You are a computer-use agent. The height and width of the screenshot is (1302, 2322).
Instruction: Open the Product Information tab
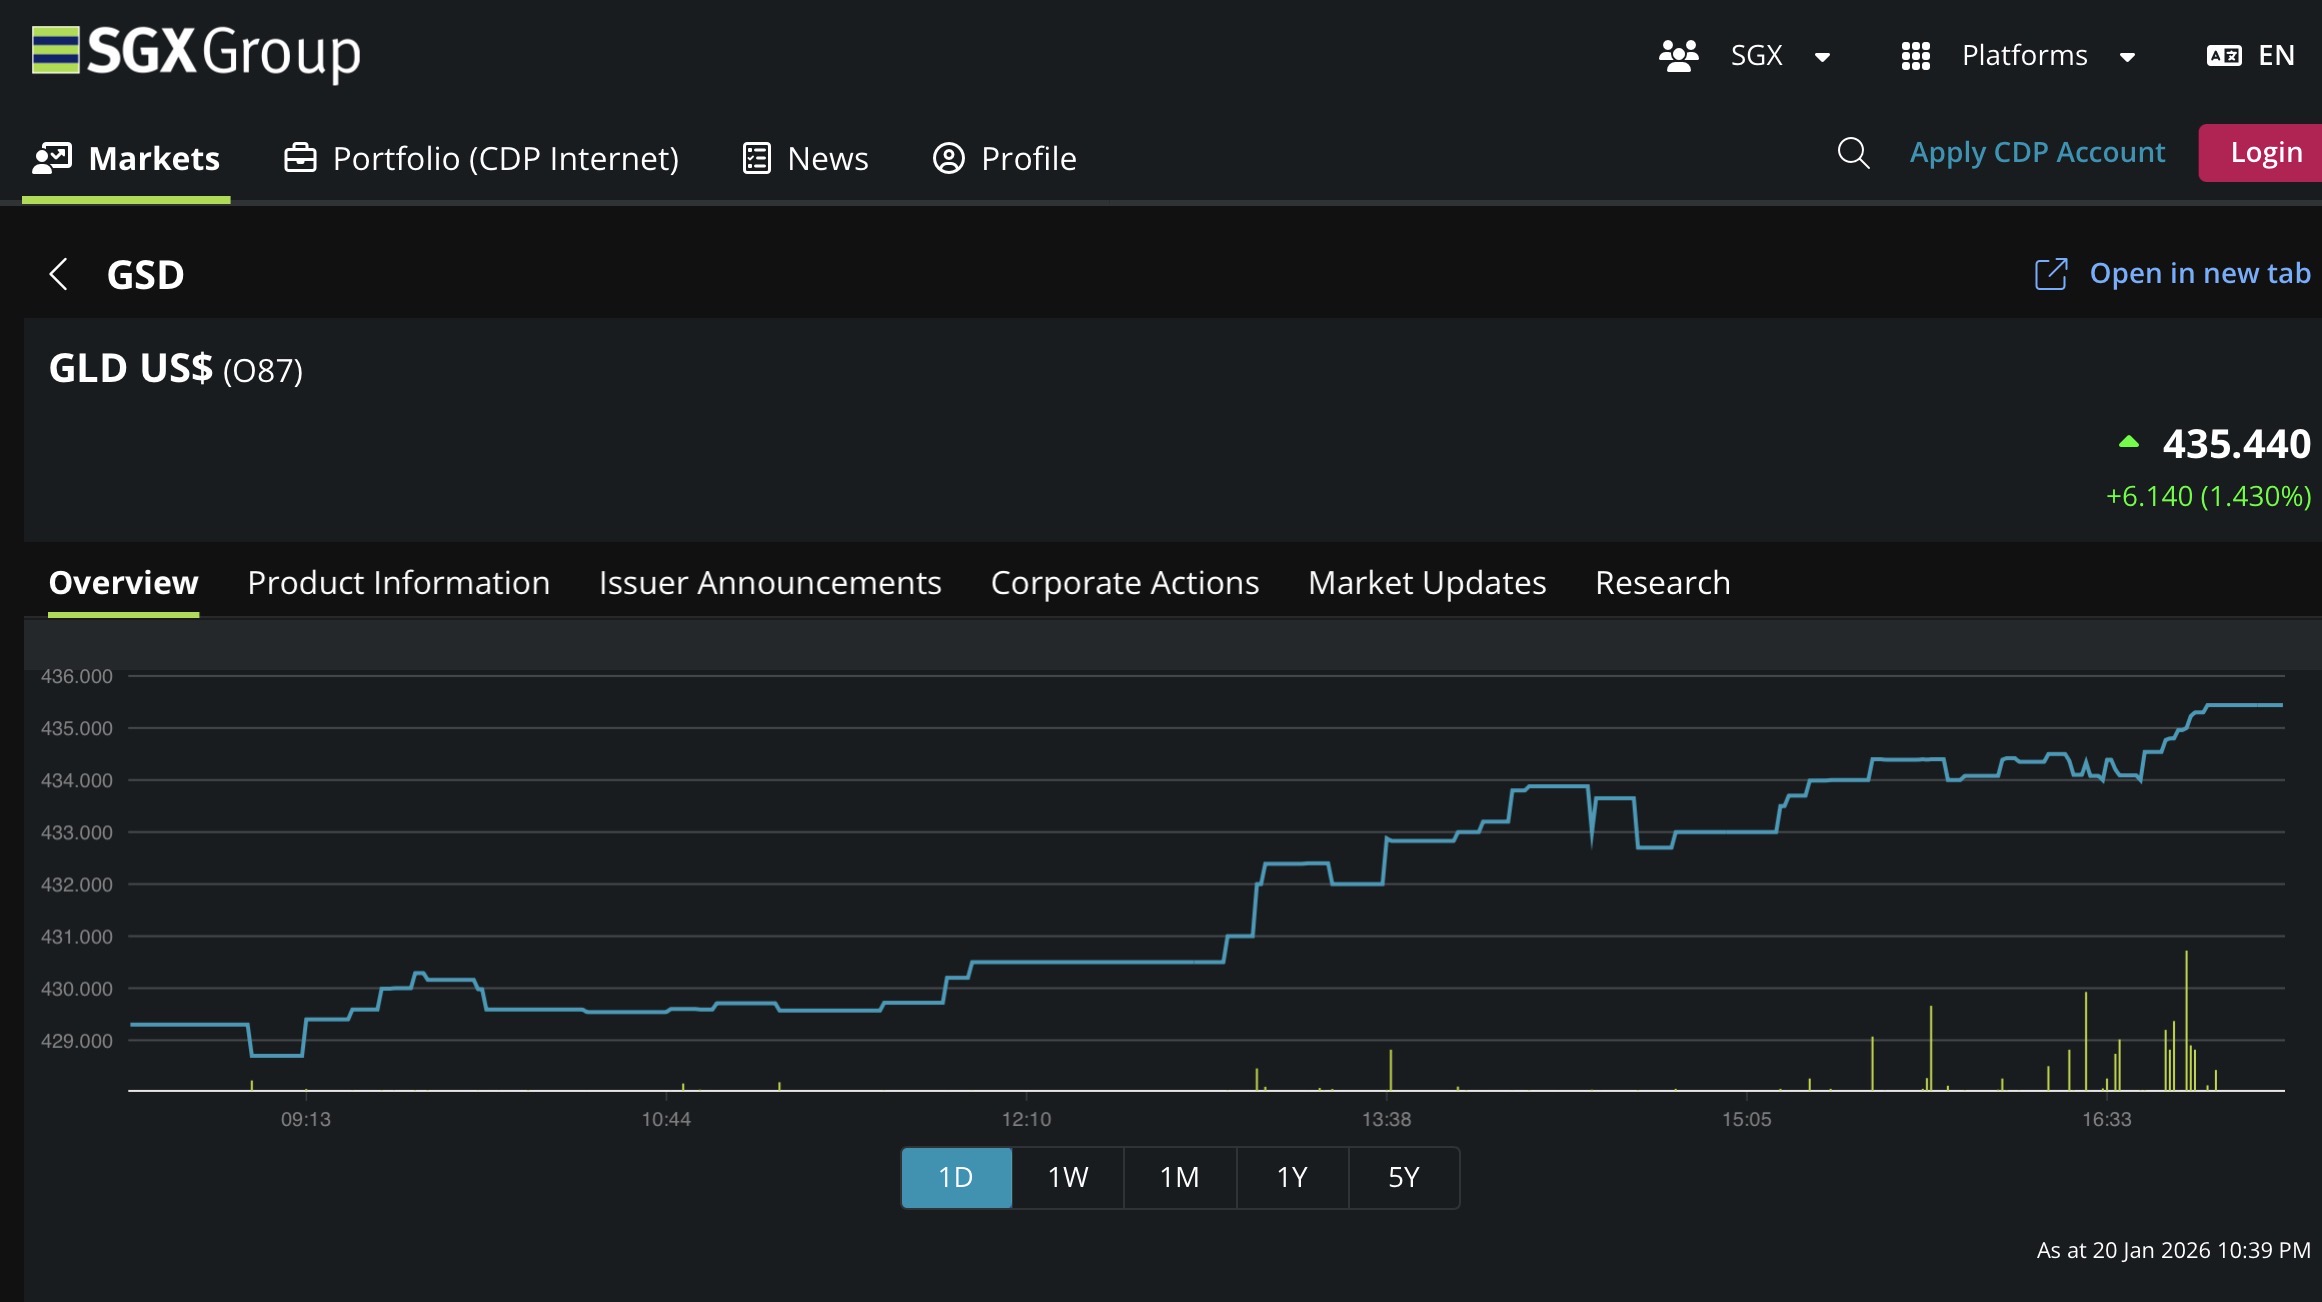pyautogui.click(x=398, y=582)
